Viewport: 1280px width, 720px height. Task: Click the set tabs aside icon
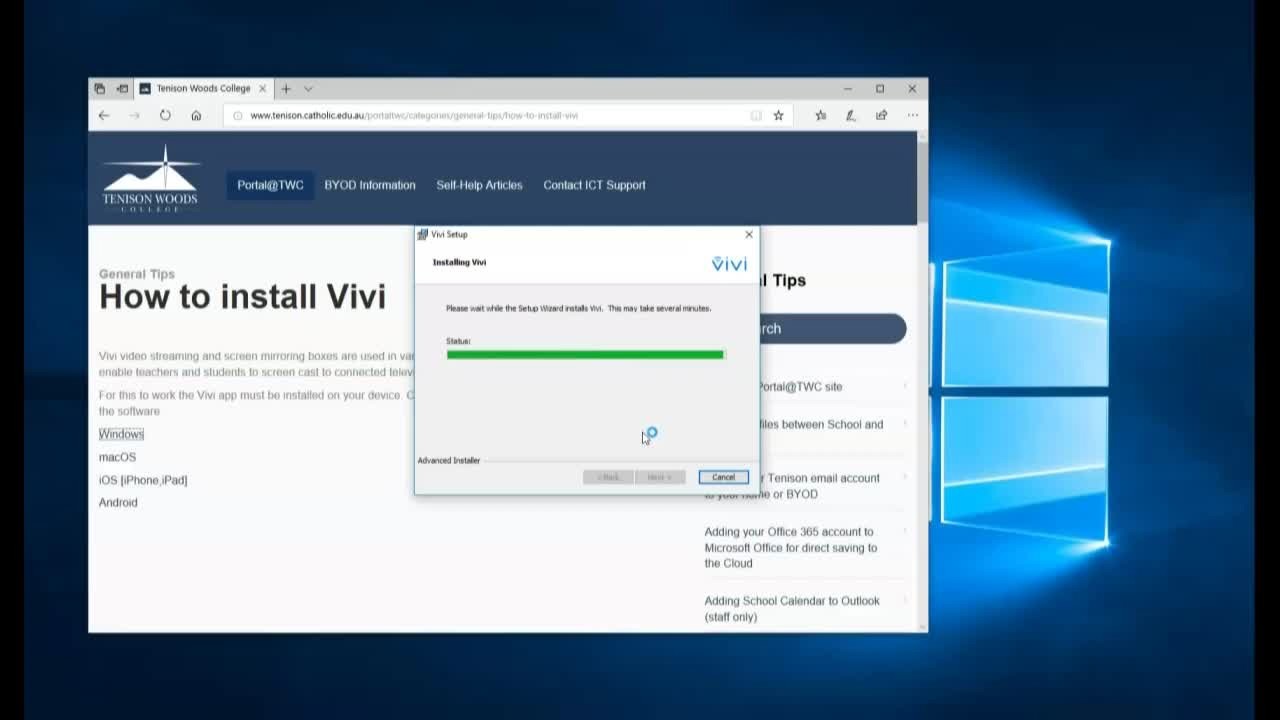pyautogui.click(x=122, y=88)
